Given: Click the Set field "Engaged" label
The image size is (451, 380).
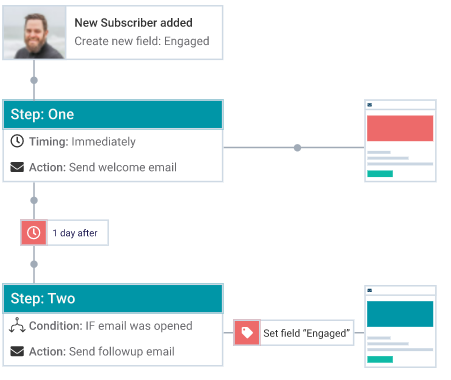Looking at the screenshot, I should [x=307, y=333].
